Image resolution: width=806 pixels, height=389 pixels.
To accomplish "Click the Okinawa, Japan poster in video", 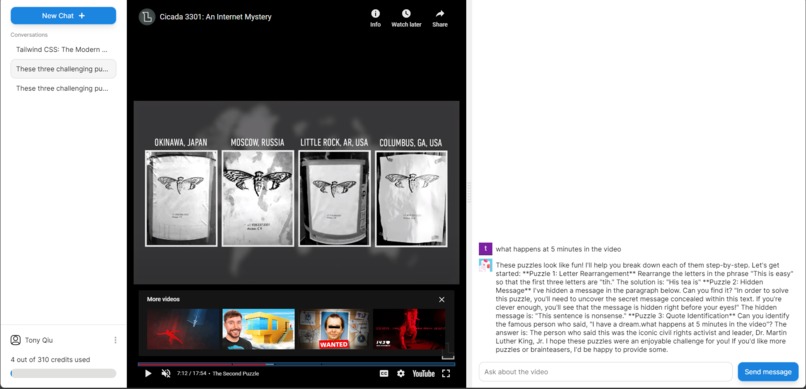I will pos(181,198).
